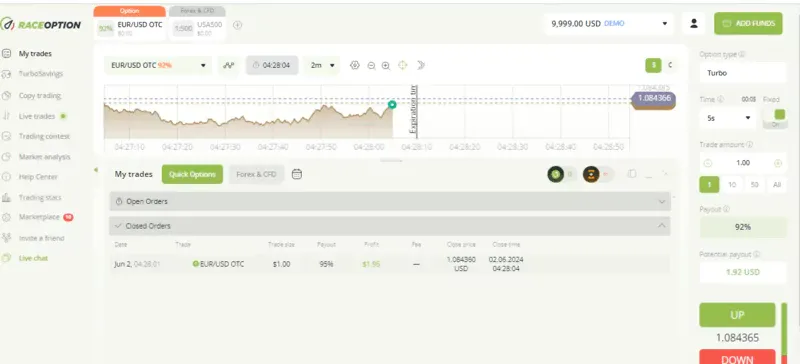This screenshot has height=364, width=800.
Task: Zoom in on the chart
Action: coord(386,65)
